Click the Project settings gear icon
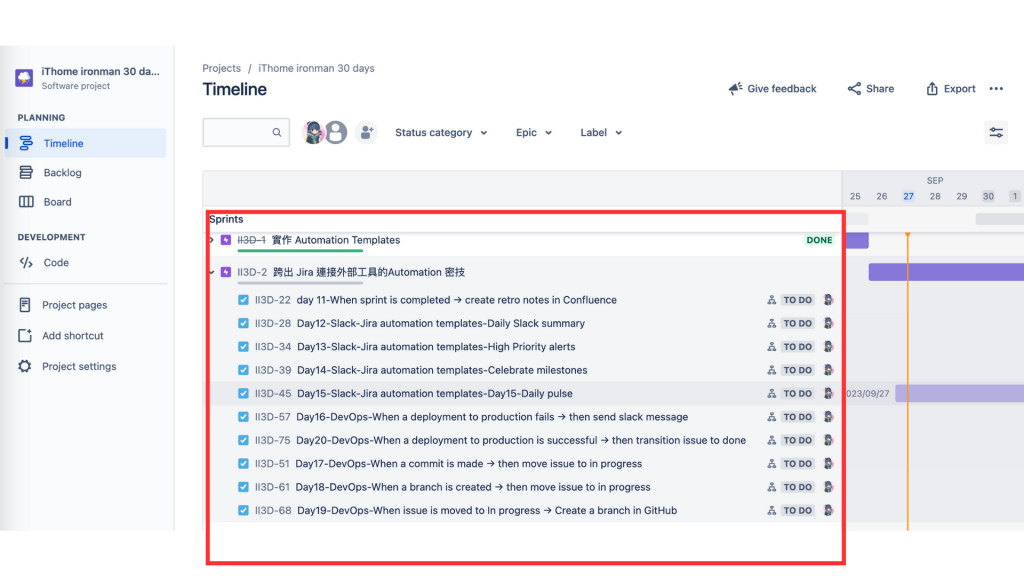1024x576 pixels. 25,366
